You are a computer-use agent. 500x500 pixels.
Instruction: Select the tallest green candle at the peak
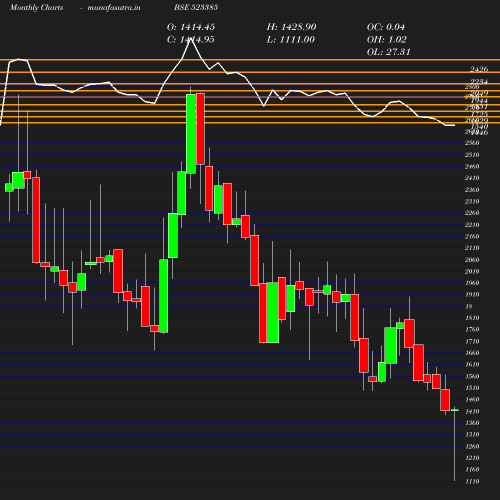point(191,134)
